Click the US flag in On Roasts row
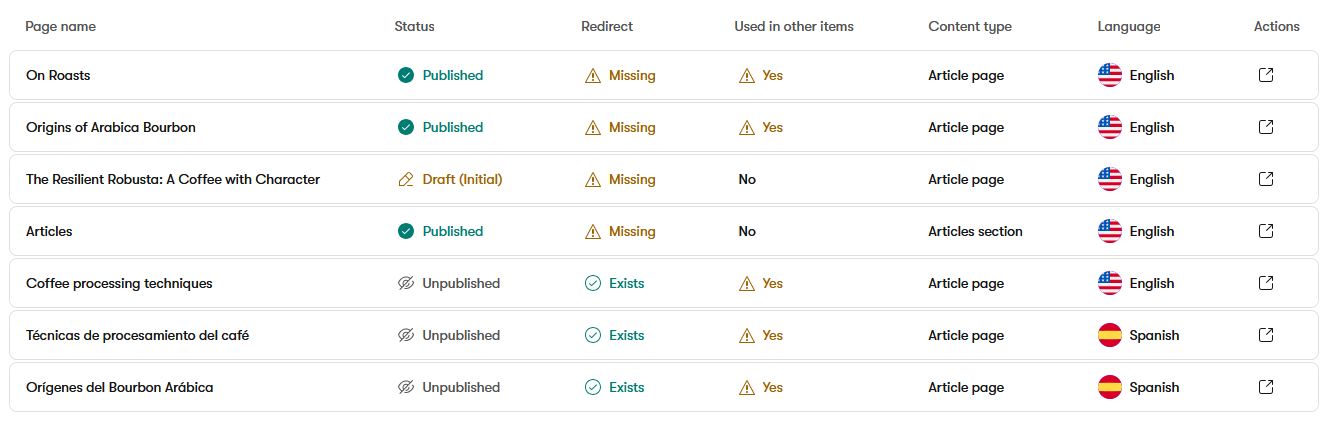This screenshot has height=422, width=1334. [x=1110, y=75]
